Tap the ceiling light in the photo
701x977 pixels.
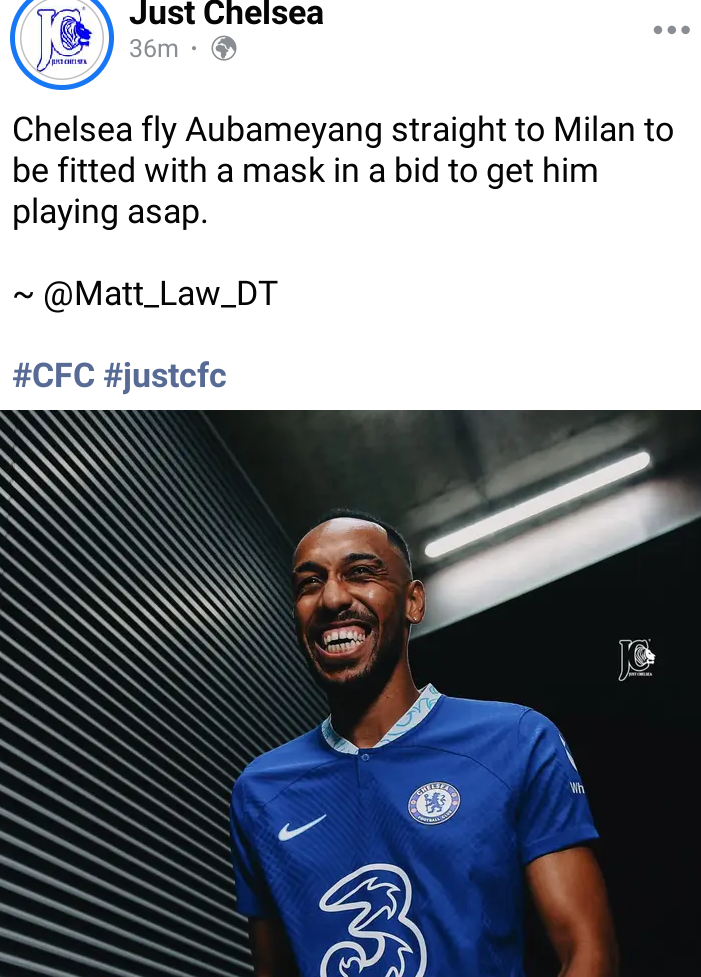coord(536,504)
